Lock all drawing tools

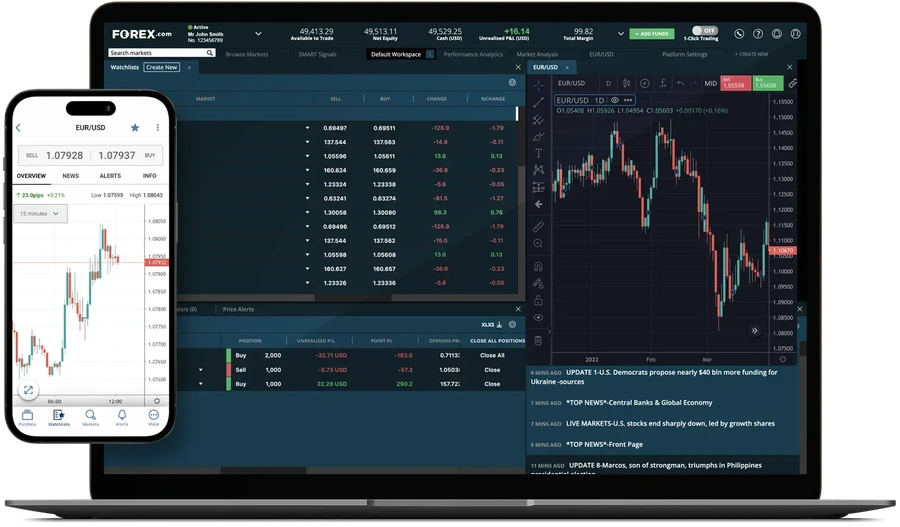pyautogui.click(x=538, y=300)
